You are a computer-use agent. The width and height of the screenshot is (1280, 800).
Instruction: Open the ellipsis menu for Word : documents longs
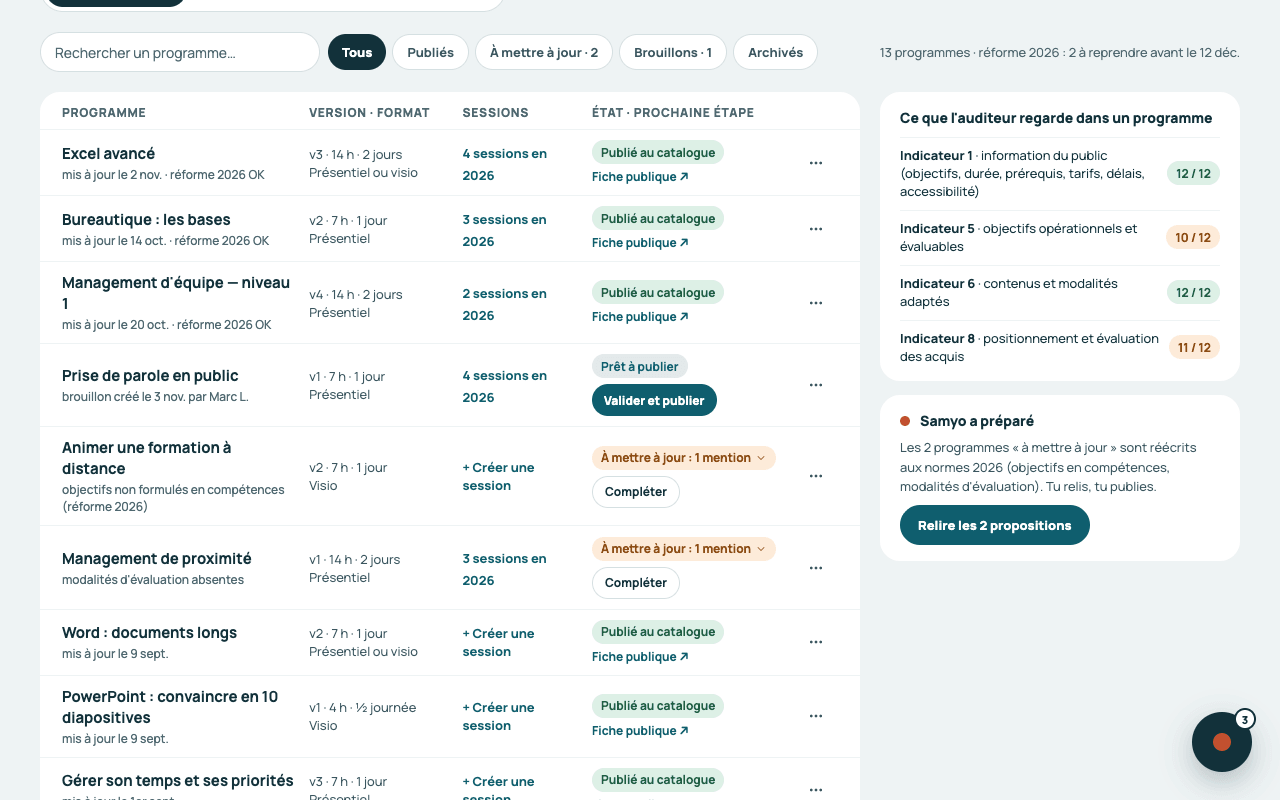click(x=816, y=642)
